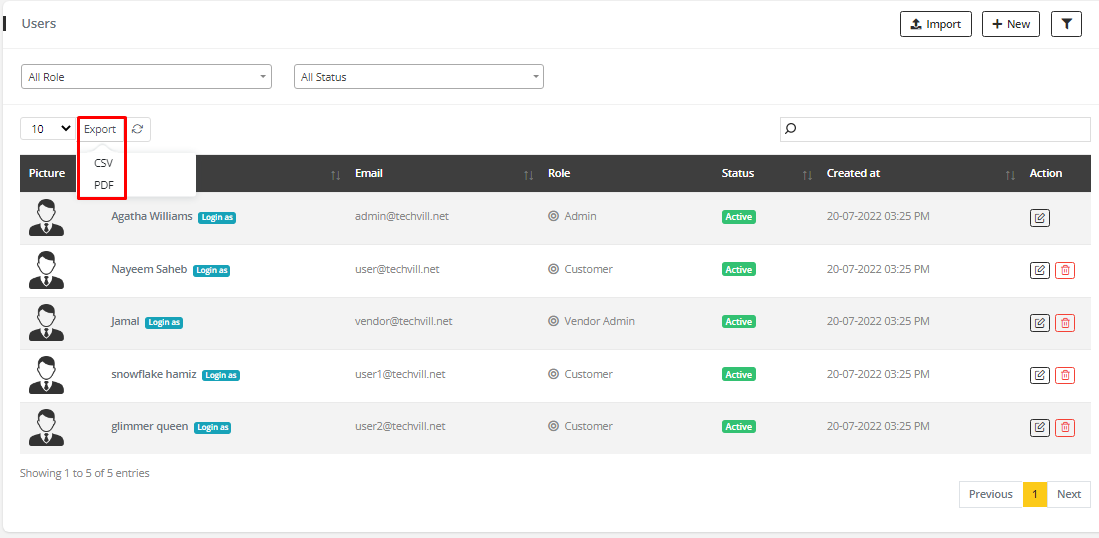
Task: Go to Next page
Action: pyautogui.click(x=1069, y=495)
